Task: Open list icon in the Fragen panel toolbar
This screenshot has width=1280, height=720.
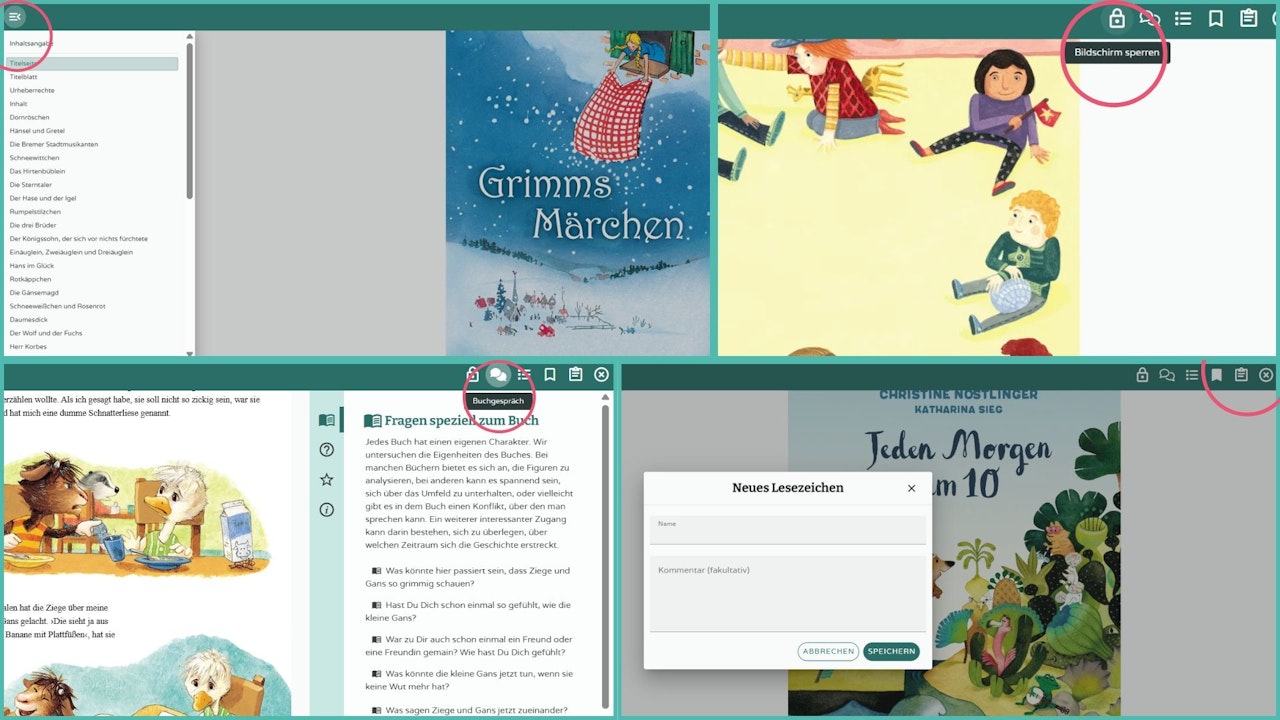Action: pos(524,375)
